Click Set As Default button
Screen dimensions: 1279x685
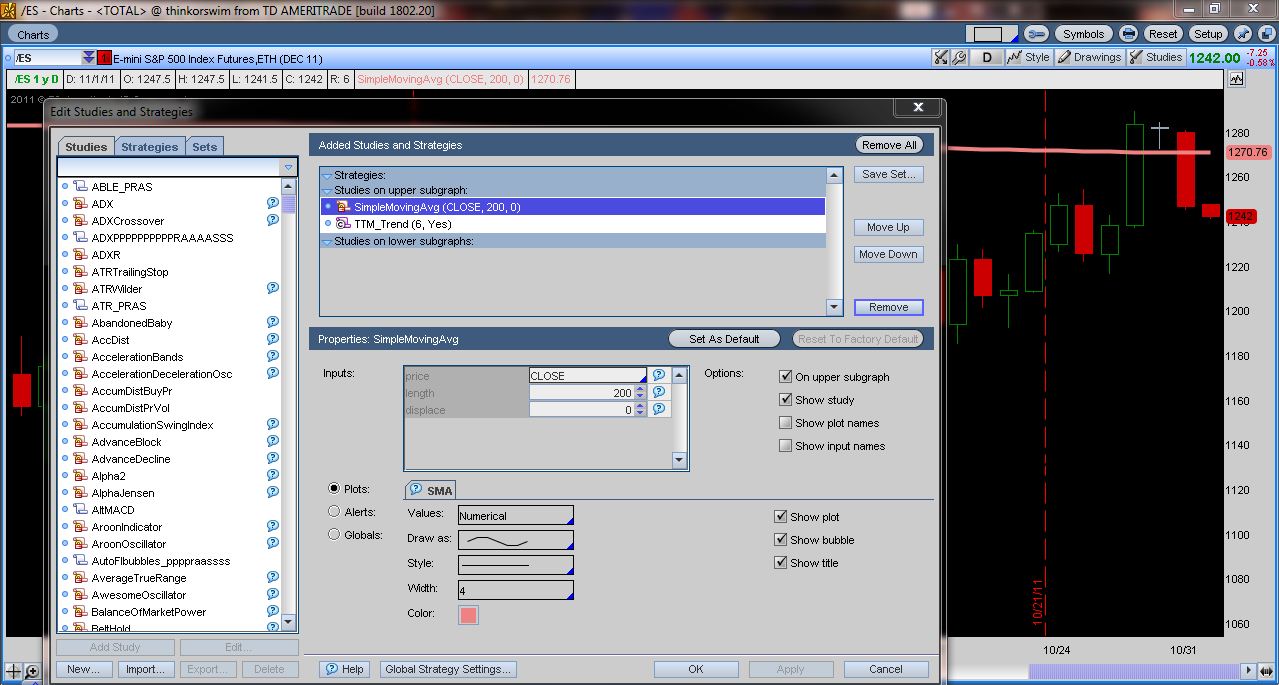pos(724,339)
